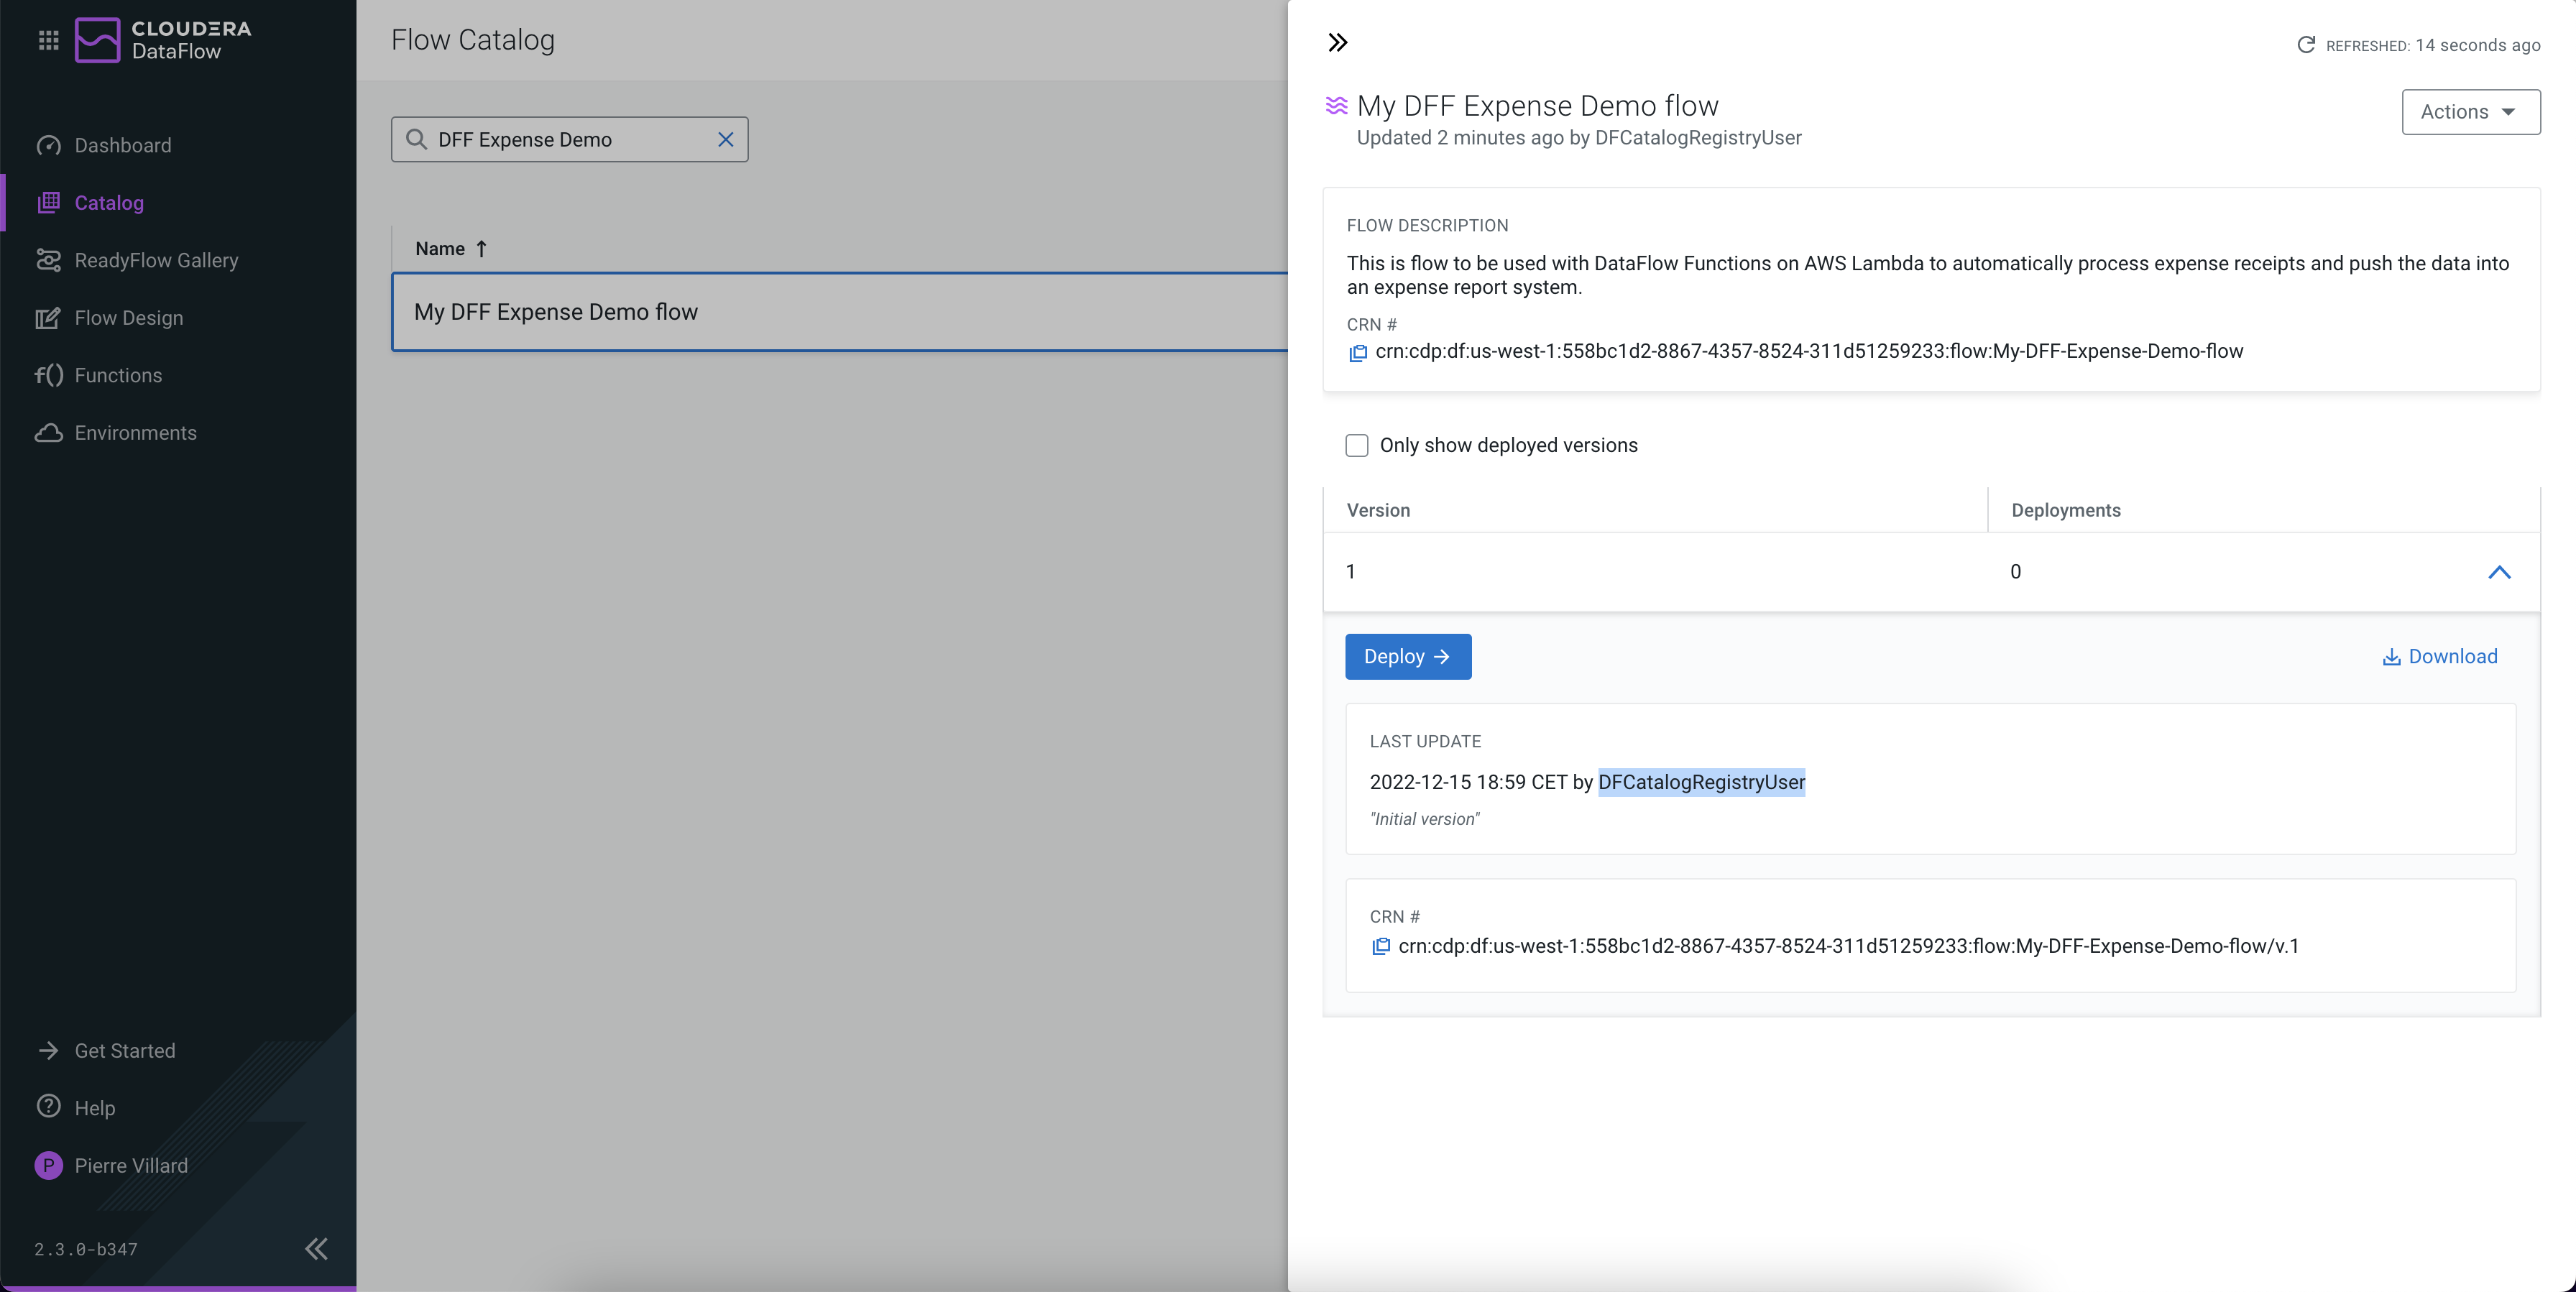The width and height of the screenshot is (2576, 1292).
Task: Clear the DFF Expense Demo search text
Action: tap(725, 140)
